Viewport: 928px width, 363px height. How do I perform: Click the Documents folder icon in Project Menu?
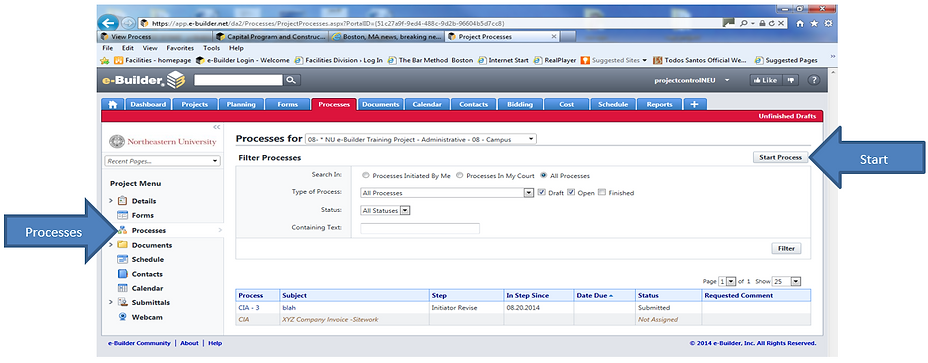click(x=123, y=245)
